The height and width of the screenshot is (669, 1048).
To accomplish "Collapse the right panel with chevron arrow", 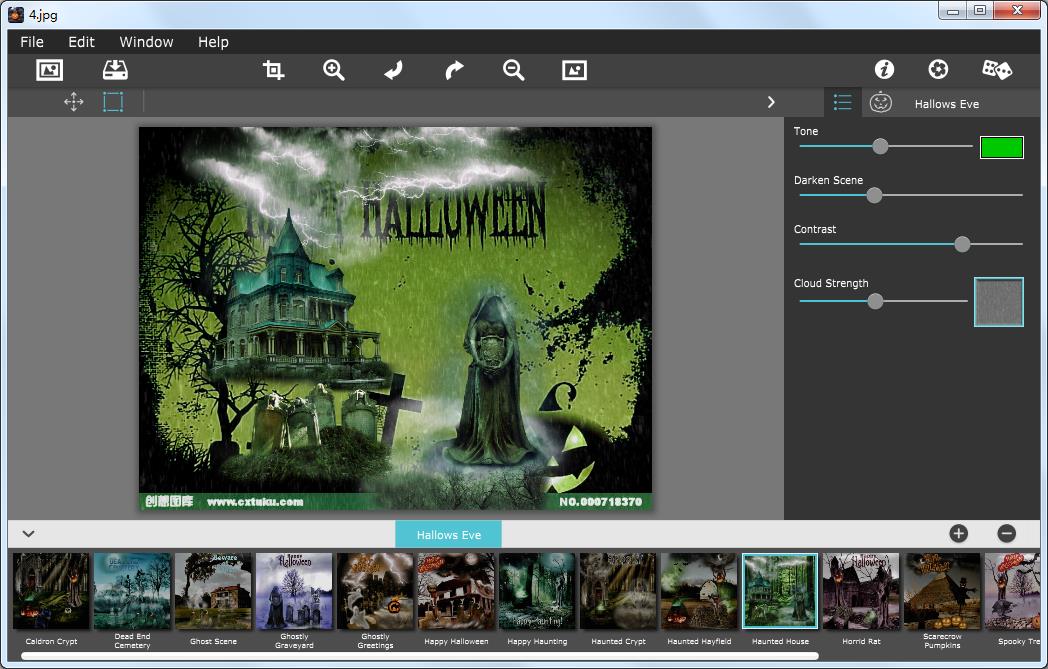I will tap(771, 102).
